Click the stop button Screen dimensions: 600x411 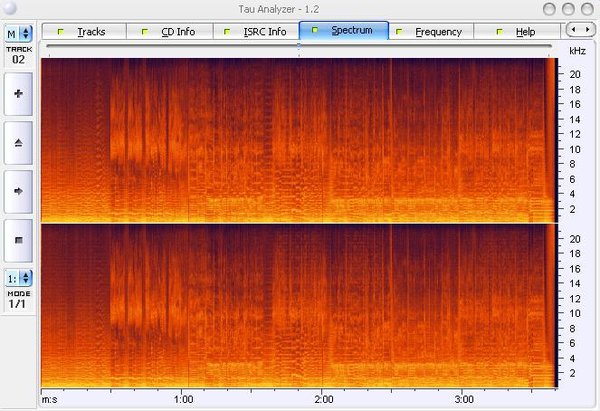coord(18,240)
